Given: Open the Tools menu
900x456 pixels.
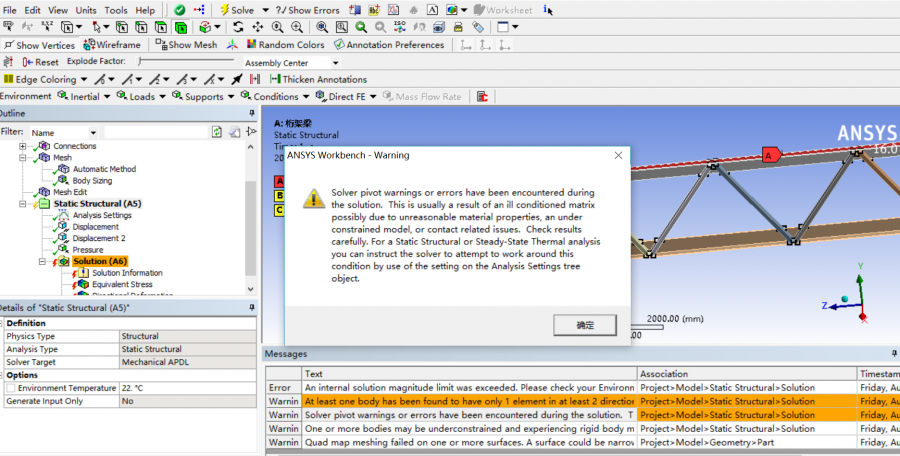Looking at the screenshot, I should click(x=116, y=10).
